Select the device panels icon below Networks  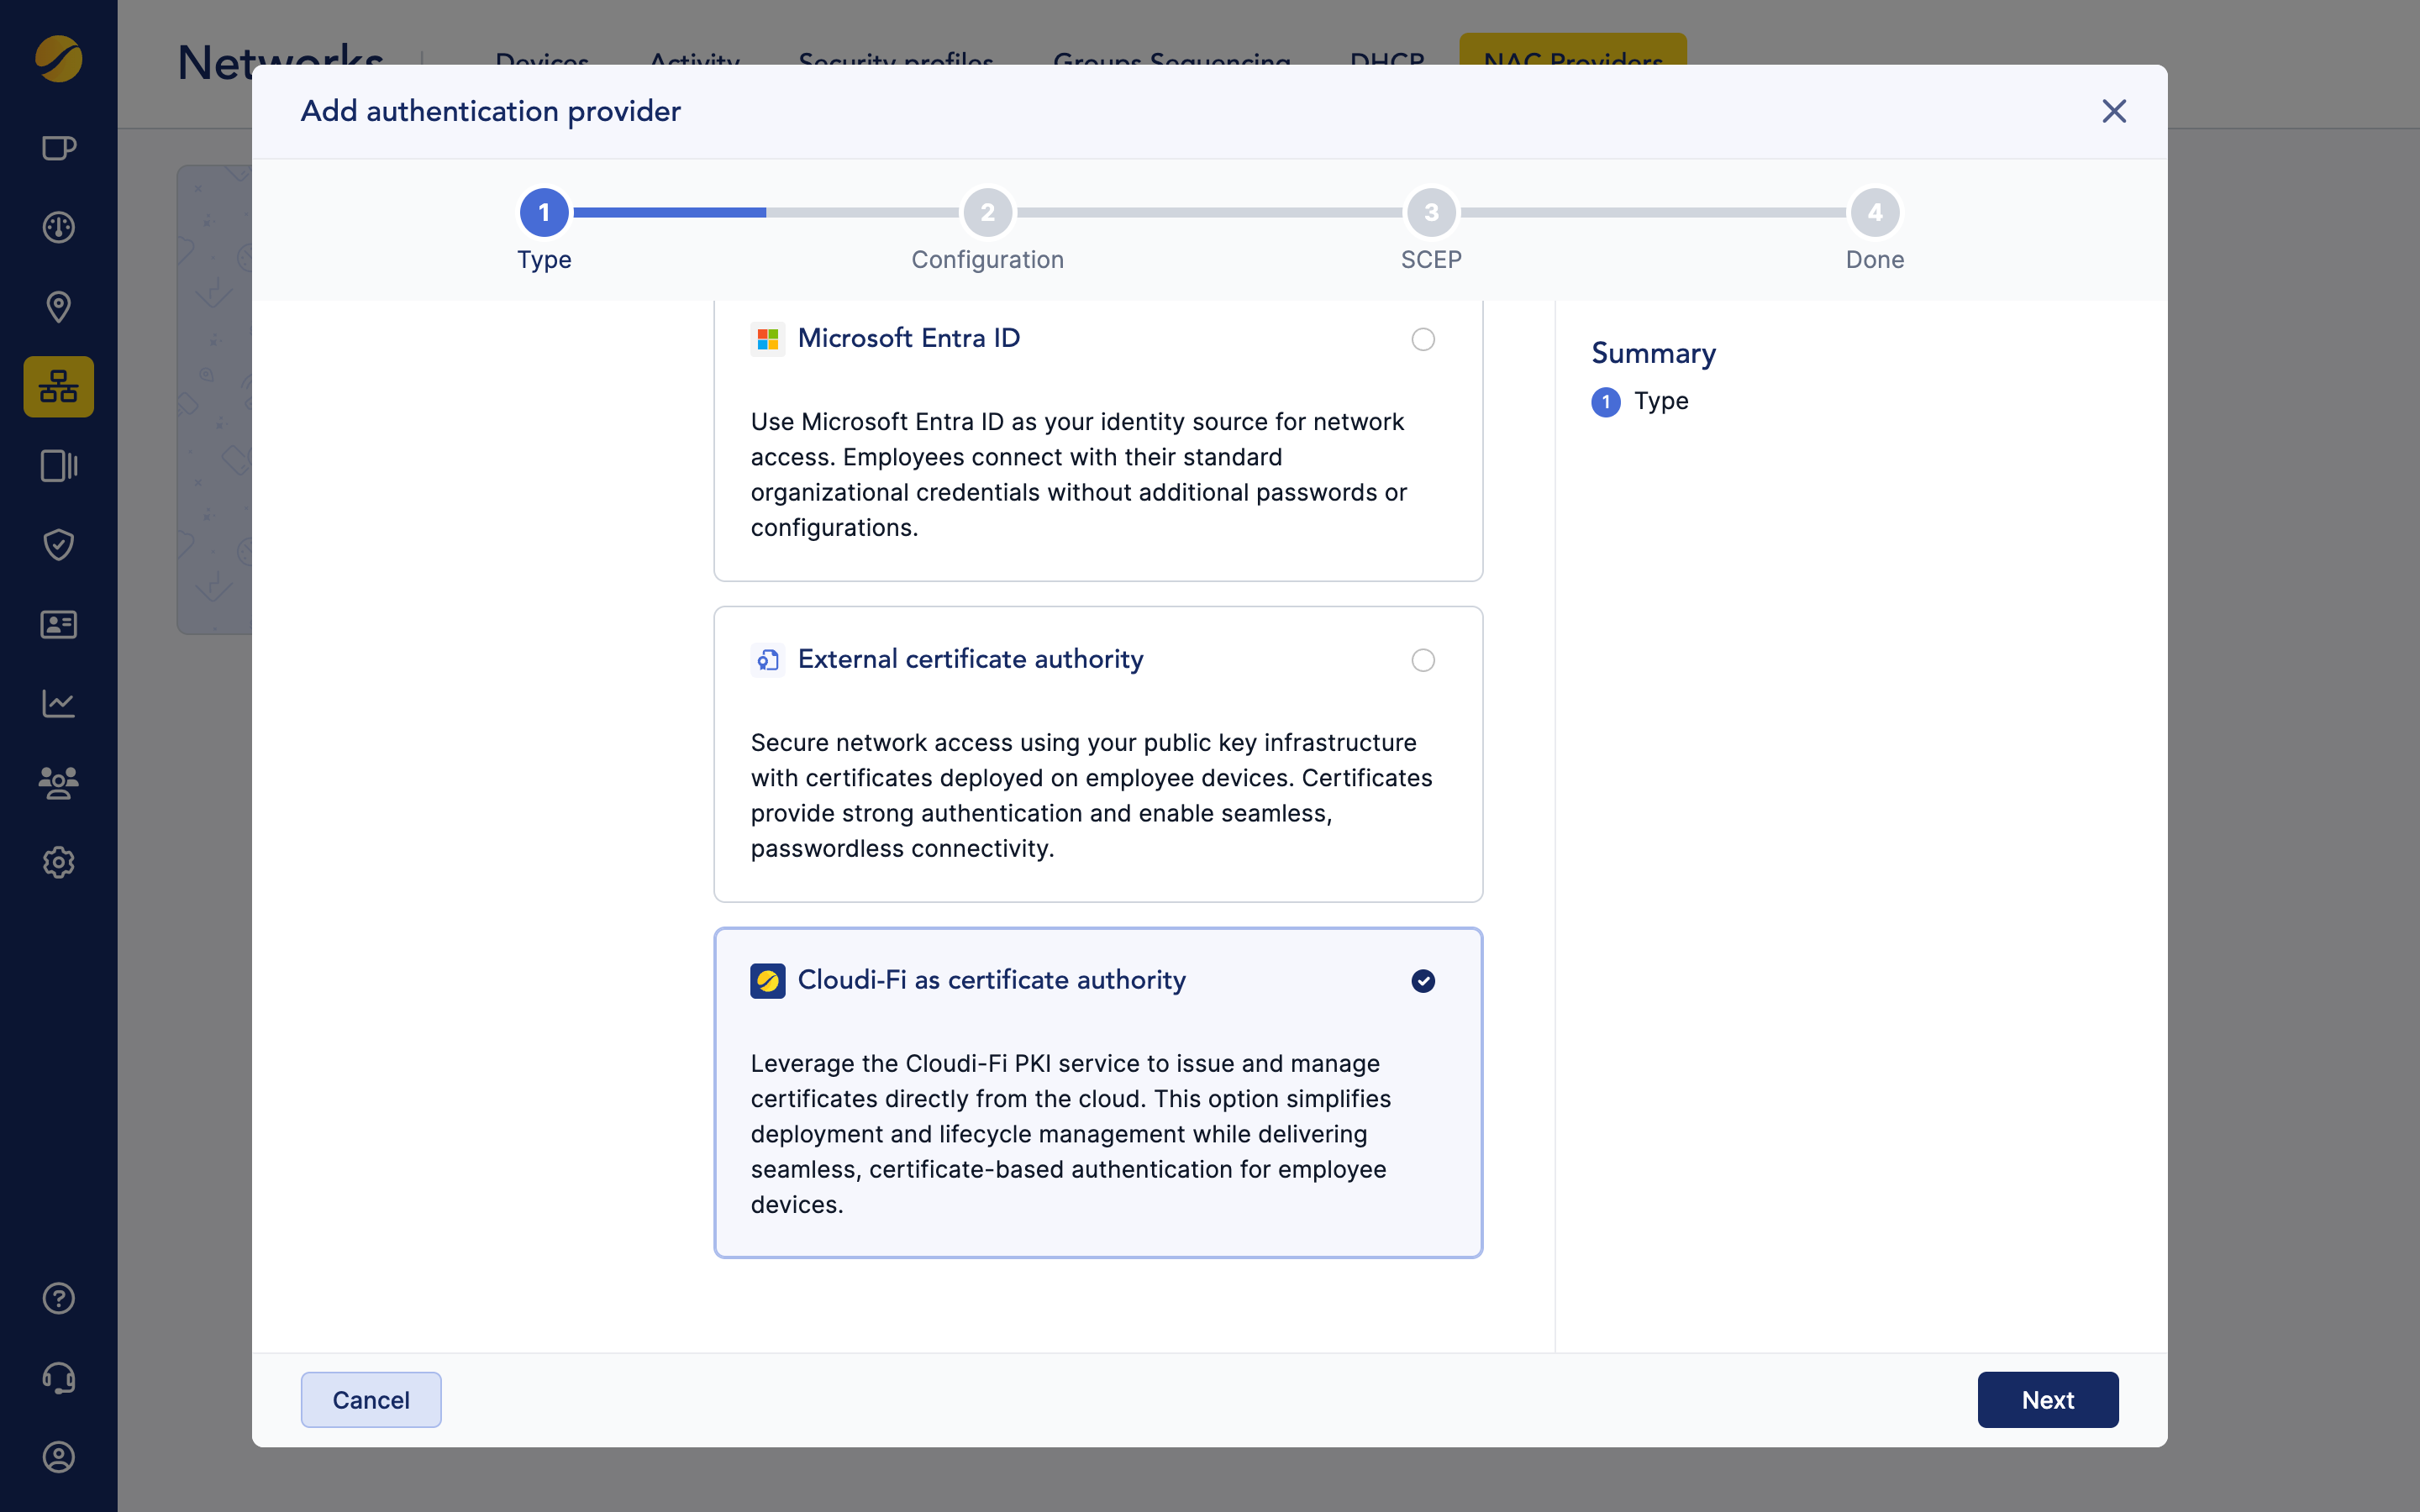58,465
